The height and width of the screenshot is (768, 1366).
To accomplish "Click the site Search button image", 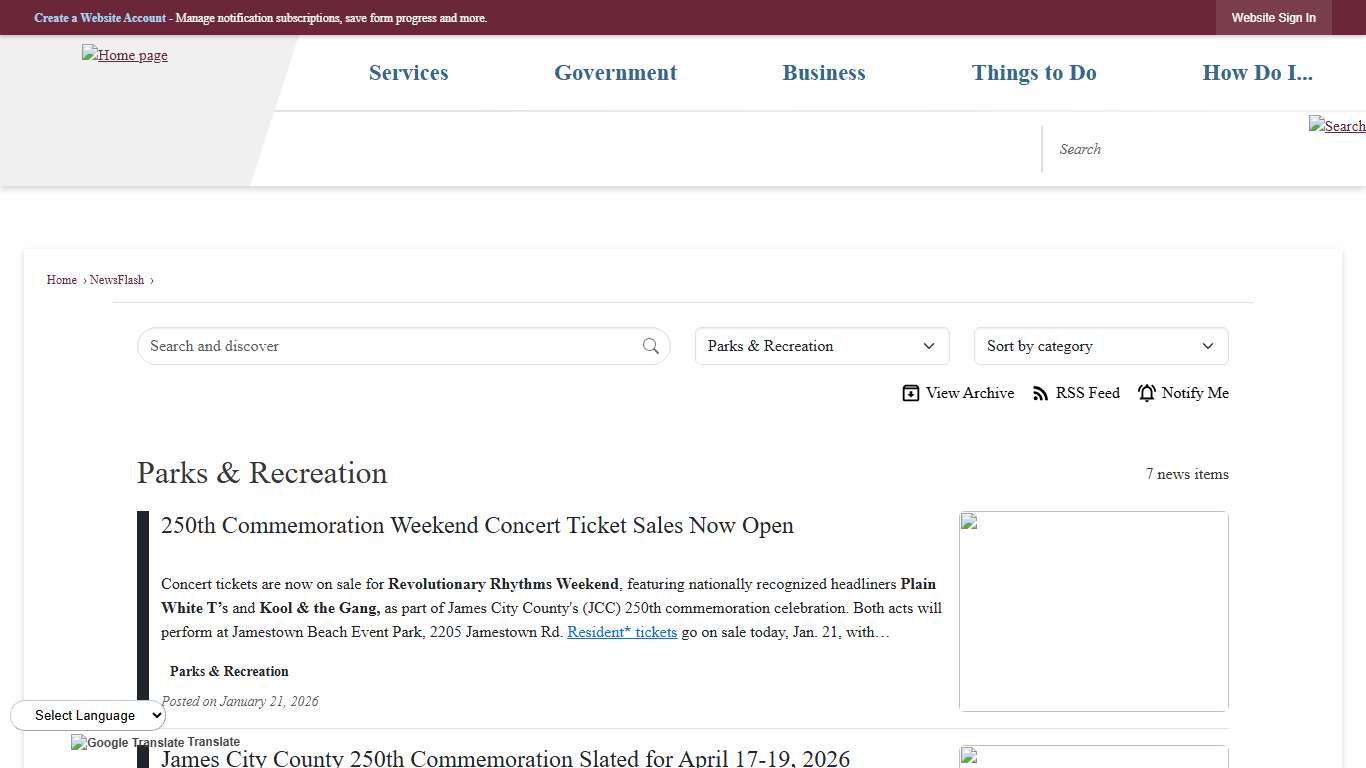I will click(x=1336, y=126).
